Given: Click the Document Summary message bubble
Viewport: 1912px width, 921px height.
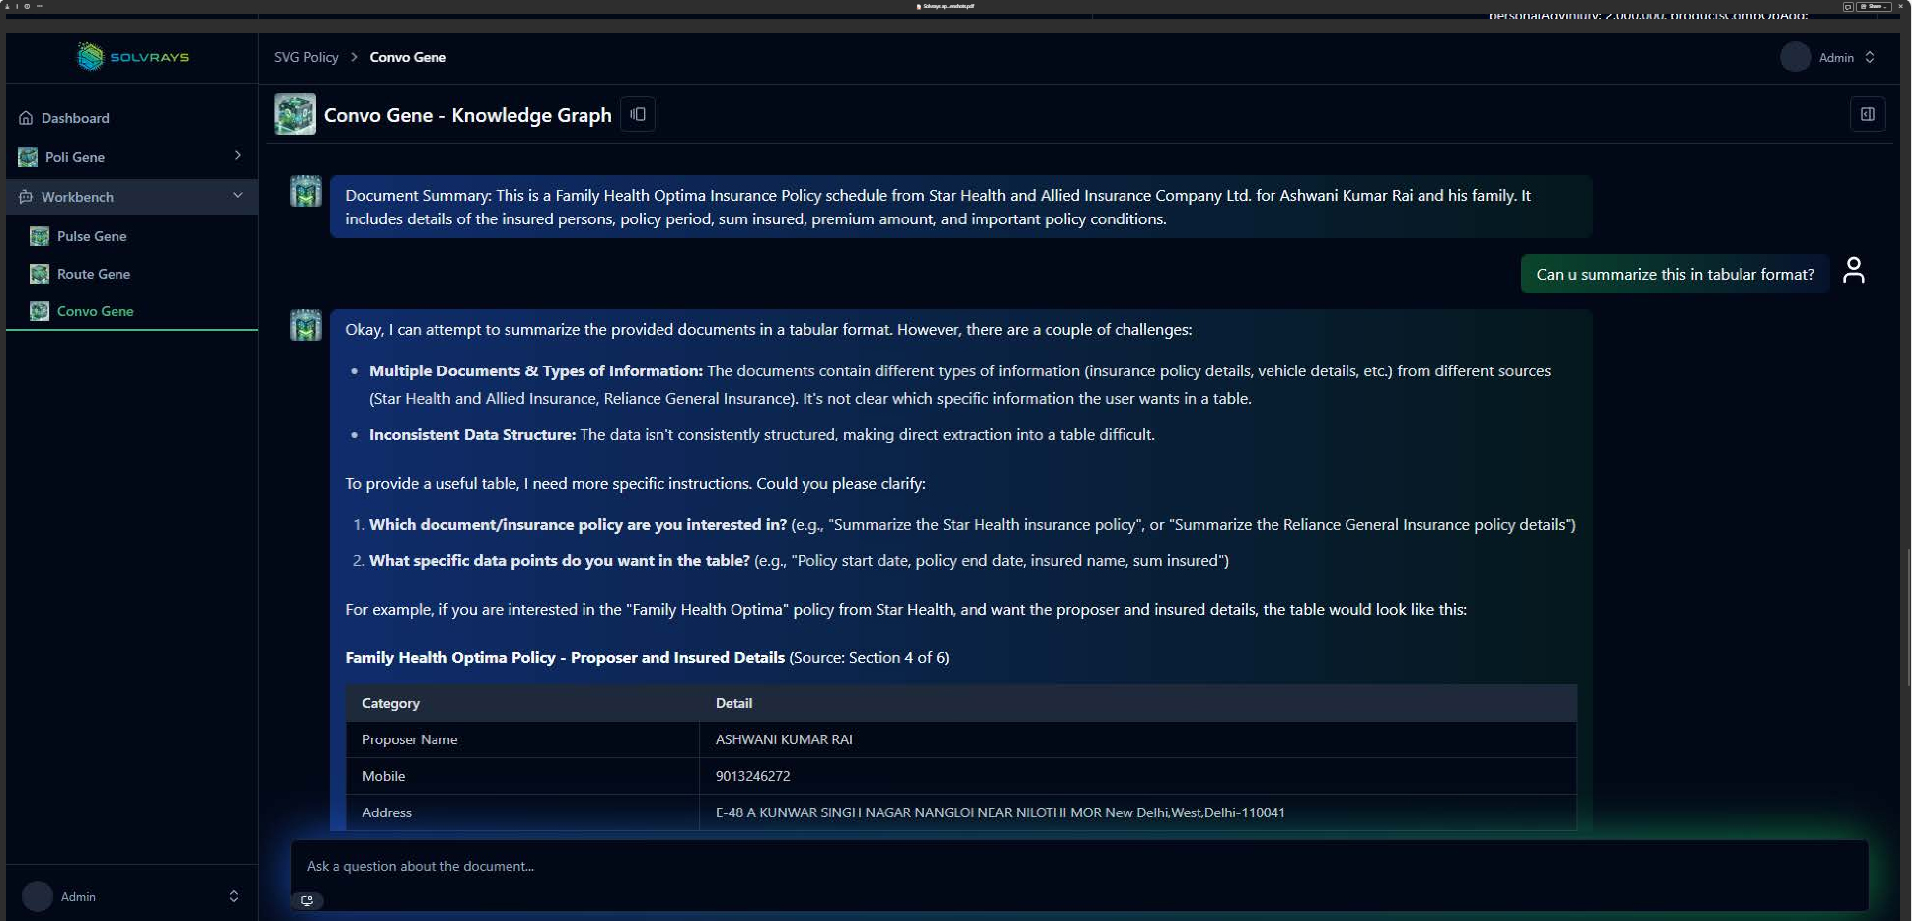Looking at the screenshot, I should click(x=961, y=207).
